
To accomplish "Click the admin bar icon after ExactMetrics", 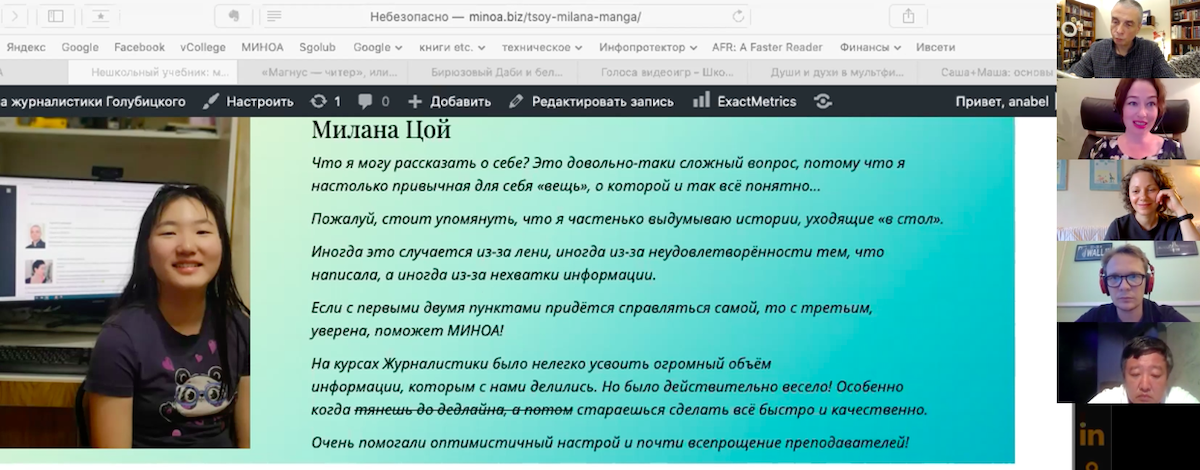I will pyautogui.click(x=822, y=101).
